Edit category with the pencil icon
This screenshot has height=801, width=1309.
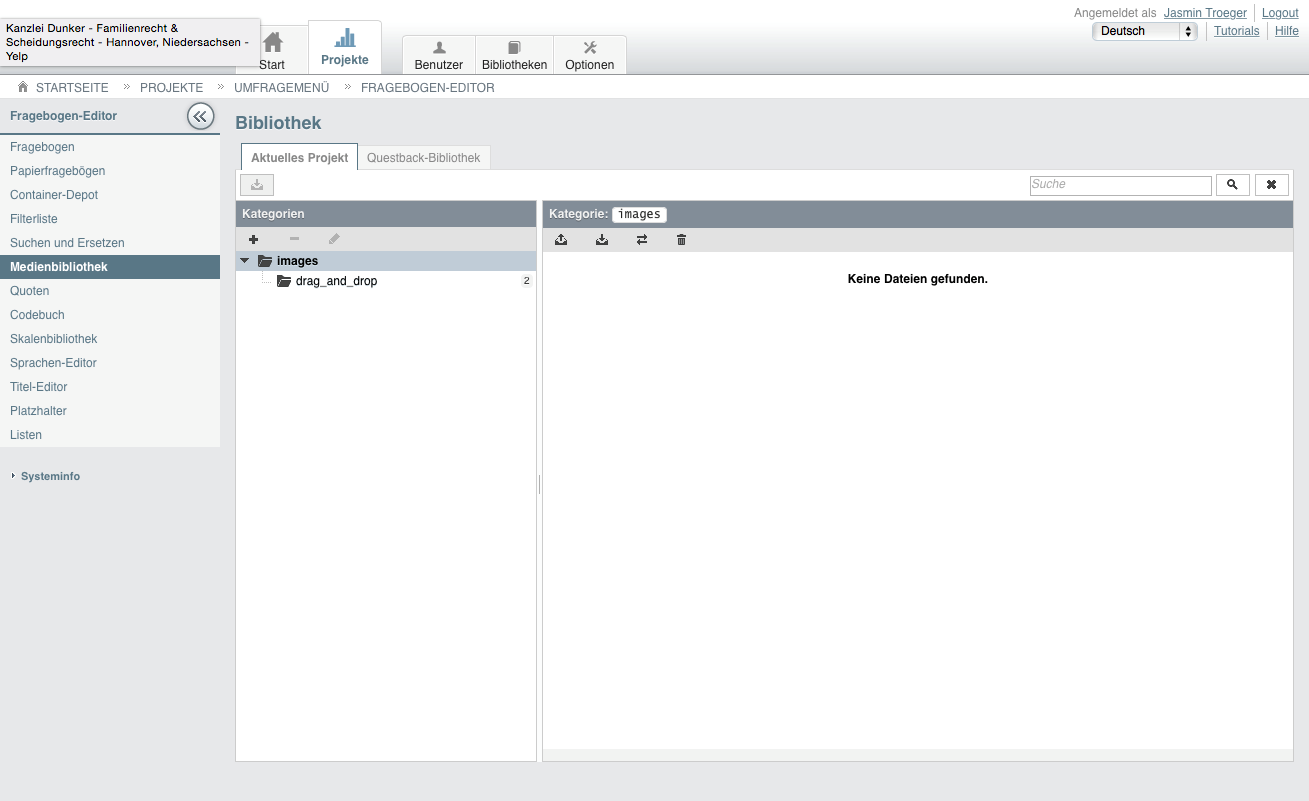click(334, 239)
